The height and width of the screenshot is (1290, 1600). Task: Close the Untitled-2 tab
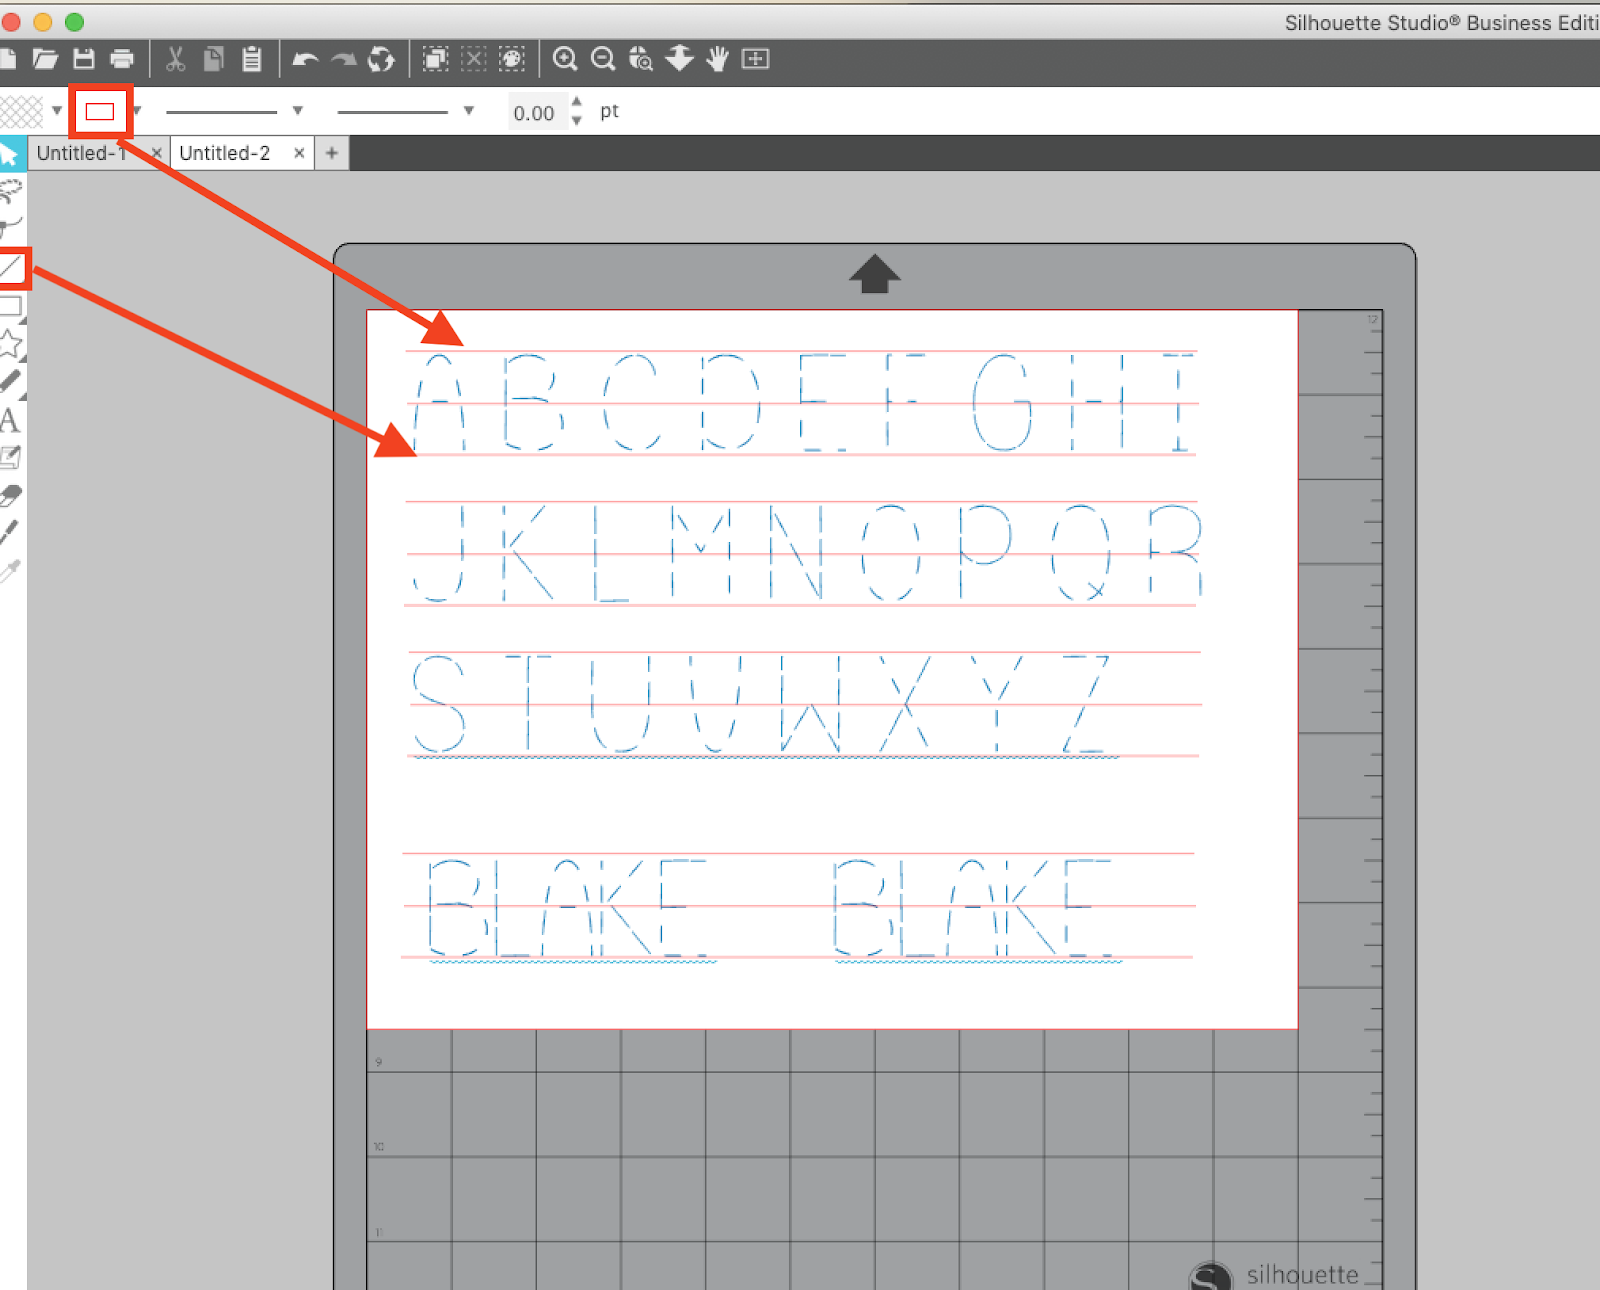coord(299,153)
